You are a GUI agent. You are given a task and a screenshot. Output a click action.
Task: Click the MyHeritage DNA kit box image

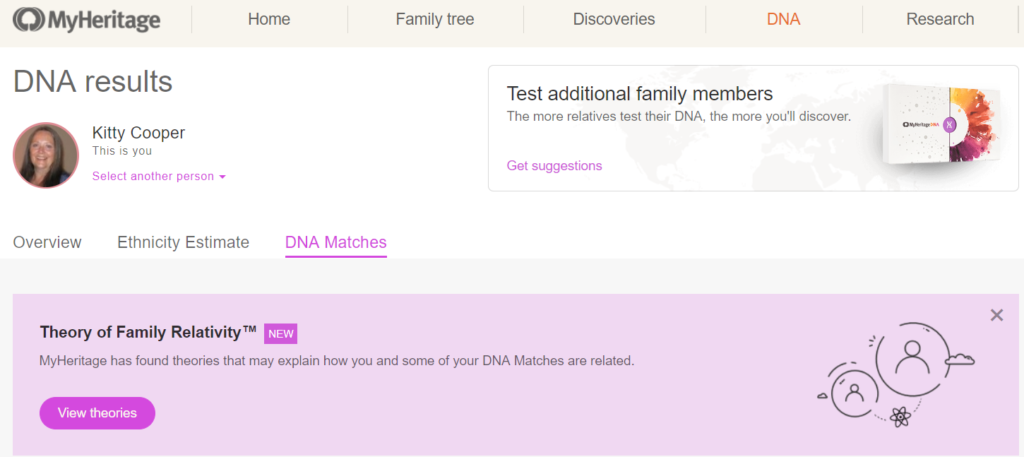coord(941,126)
